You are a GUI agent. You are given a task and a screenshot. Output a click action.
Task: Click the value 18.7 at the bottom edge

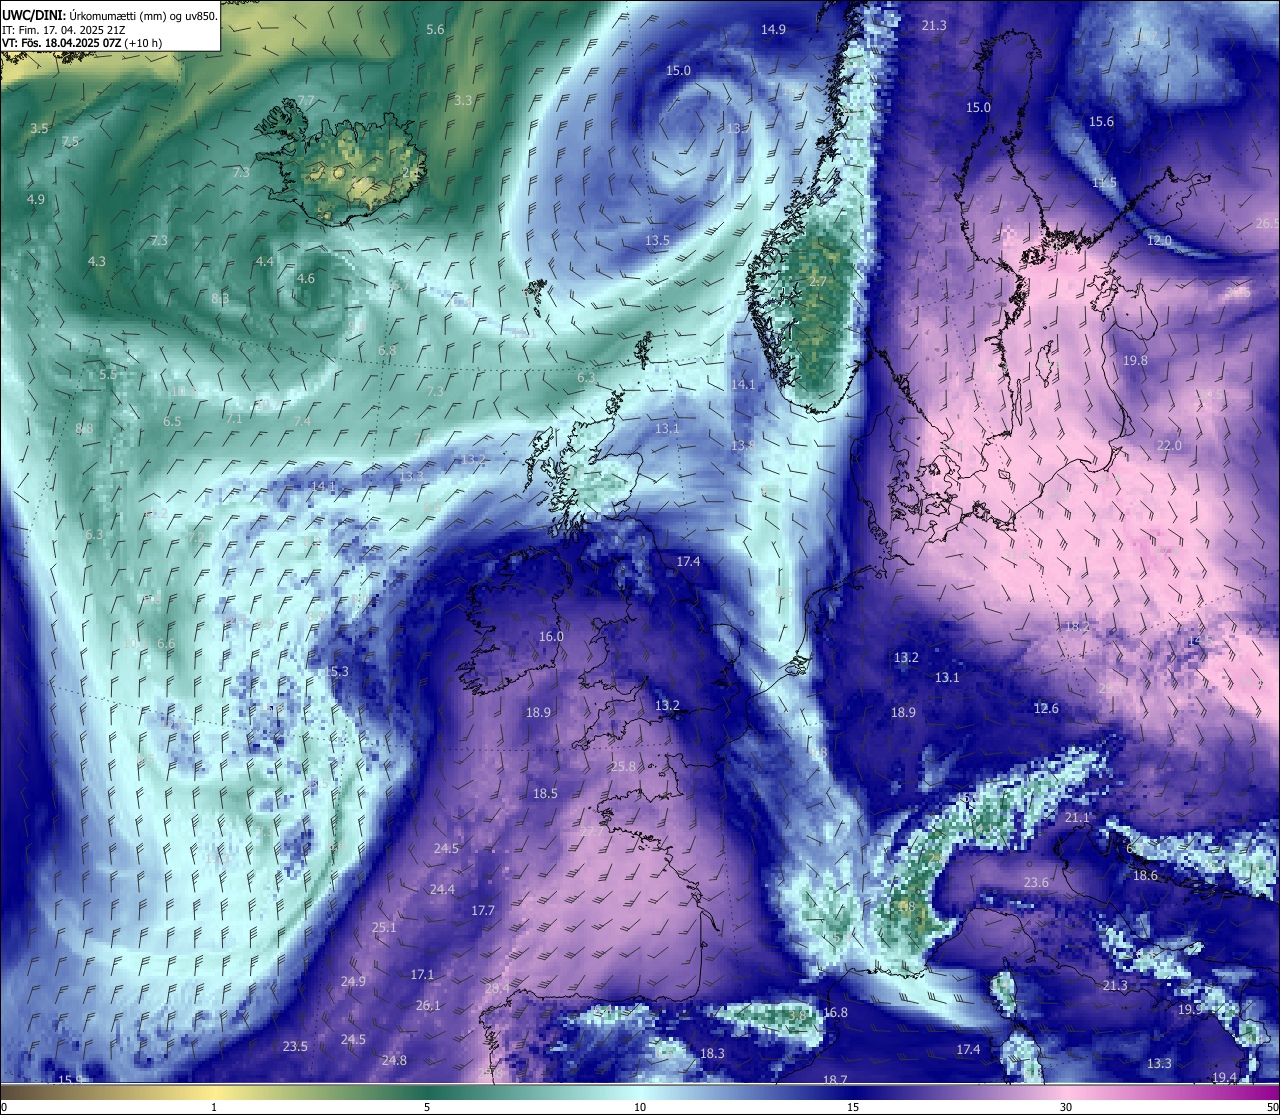pyautogui.click(x=835, y=1080)
